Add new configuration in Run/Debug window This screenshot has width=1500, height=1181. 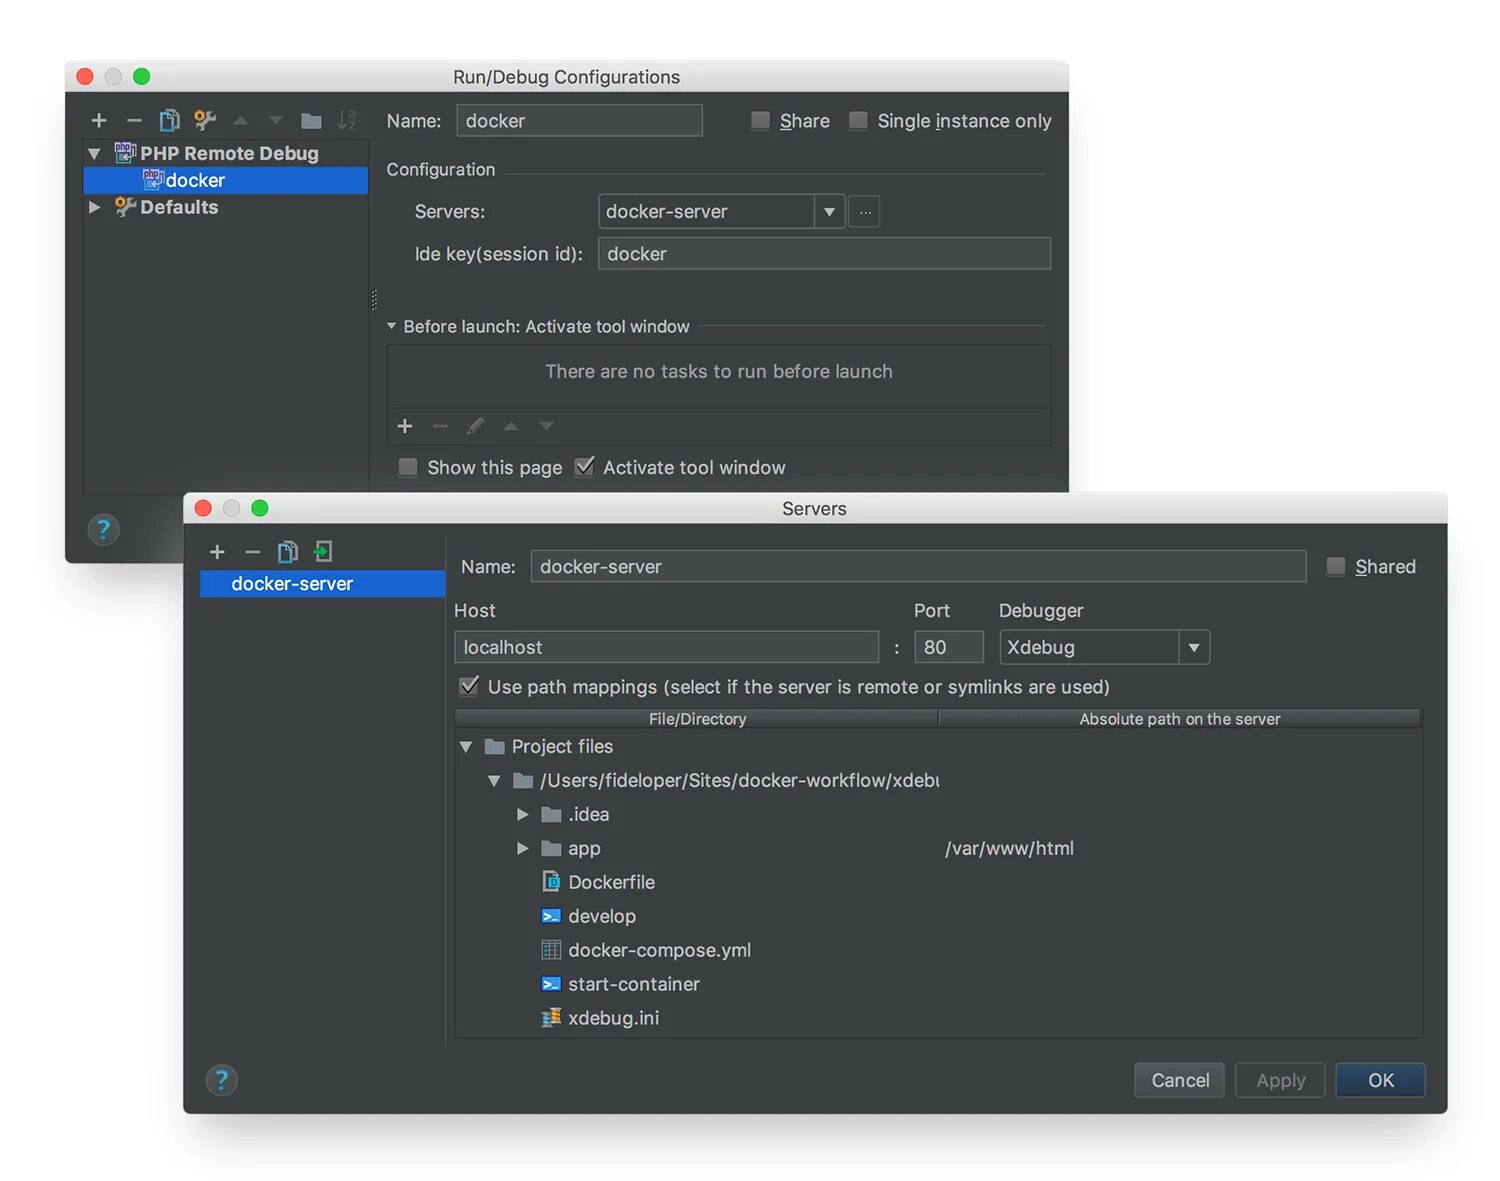tap(99, 121)
